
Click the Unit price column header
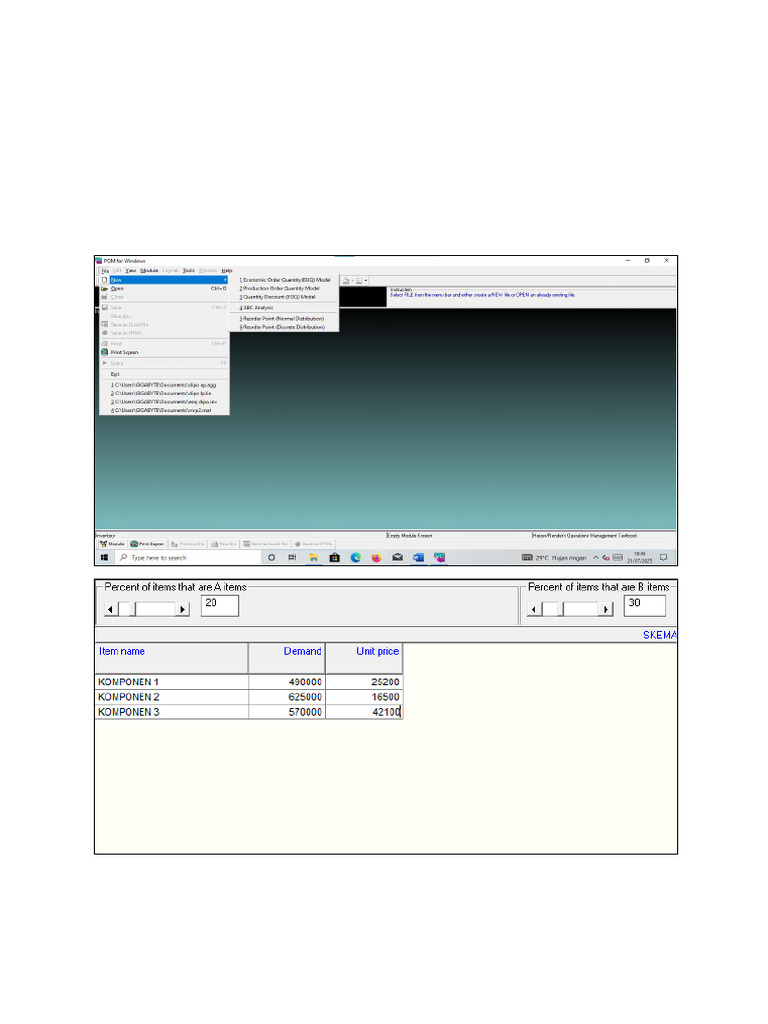(364, 658)
